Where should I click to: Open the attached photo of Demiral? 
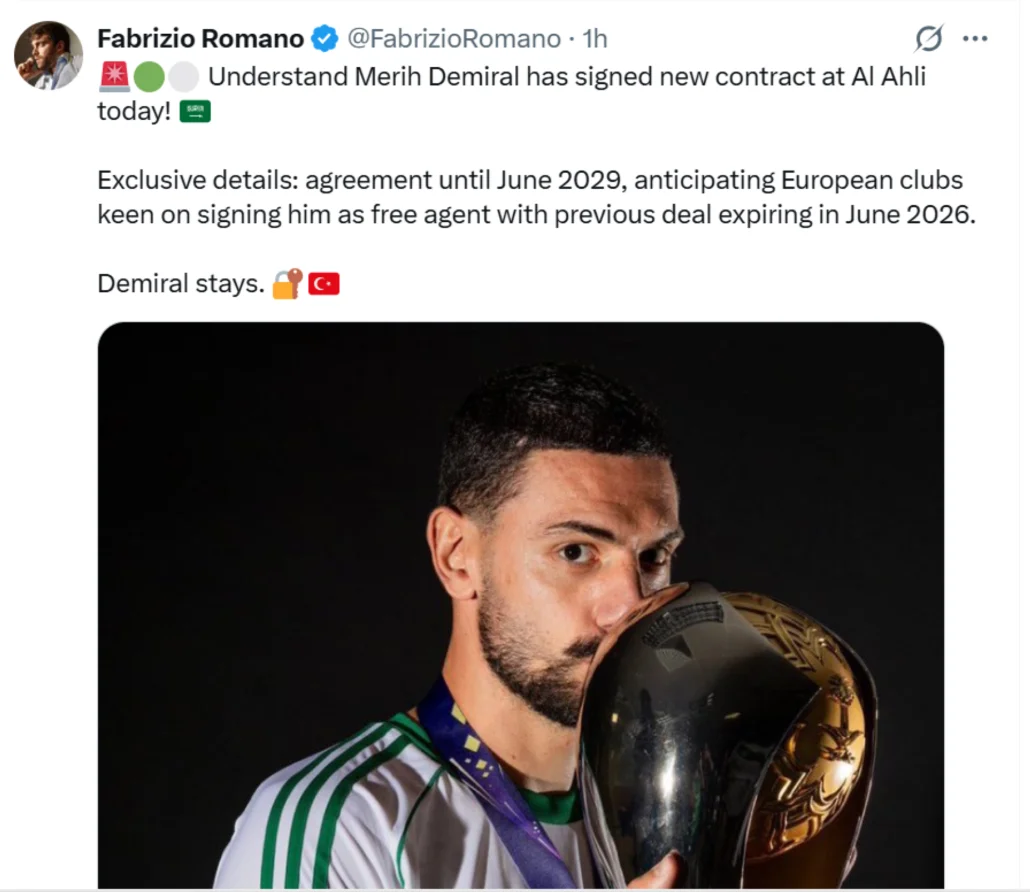point(521,605)
